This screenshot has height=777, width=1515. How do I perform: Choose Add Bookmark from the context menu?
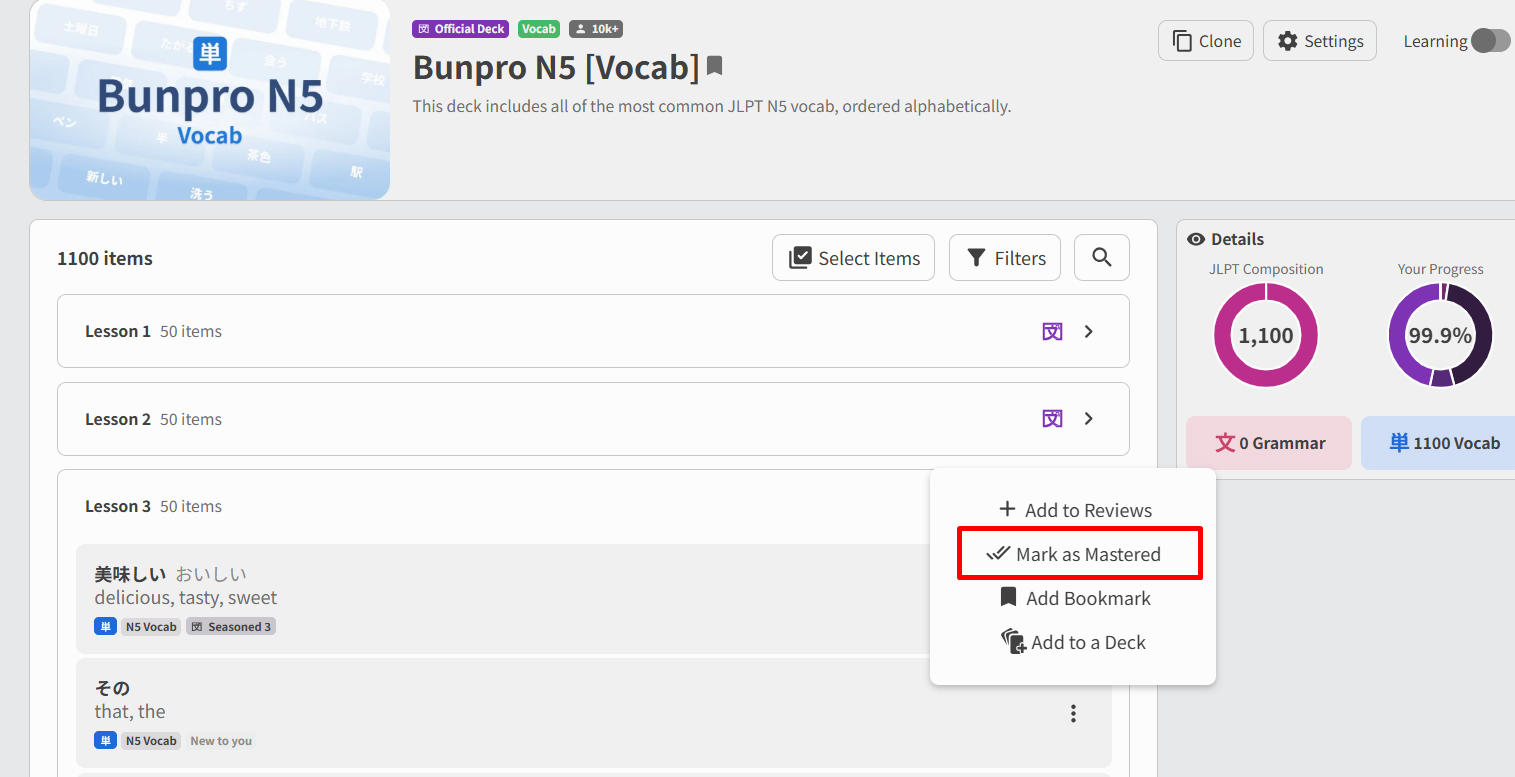point(1073,598)
